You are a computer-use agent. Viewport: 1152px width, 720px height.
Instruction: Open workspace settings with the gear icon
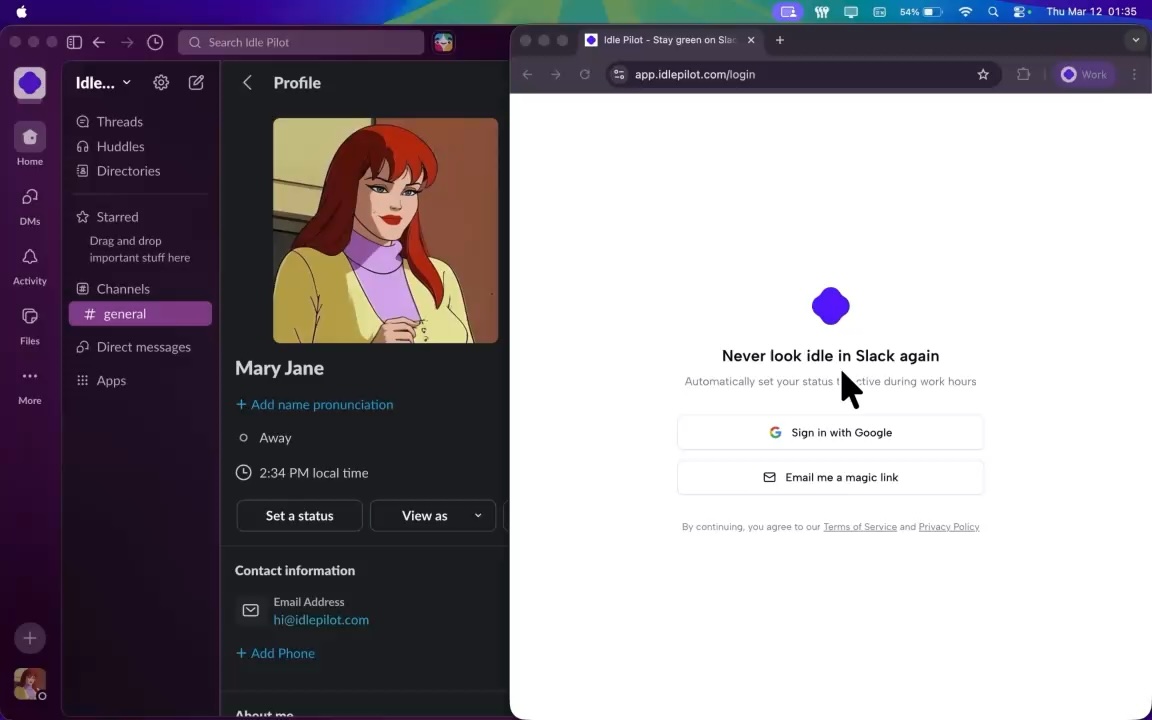161,83
